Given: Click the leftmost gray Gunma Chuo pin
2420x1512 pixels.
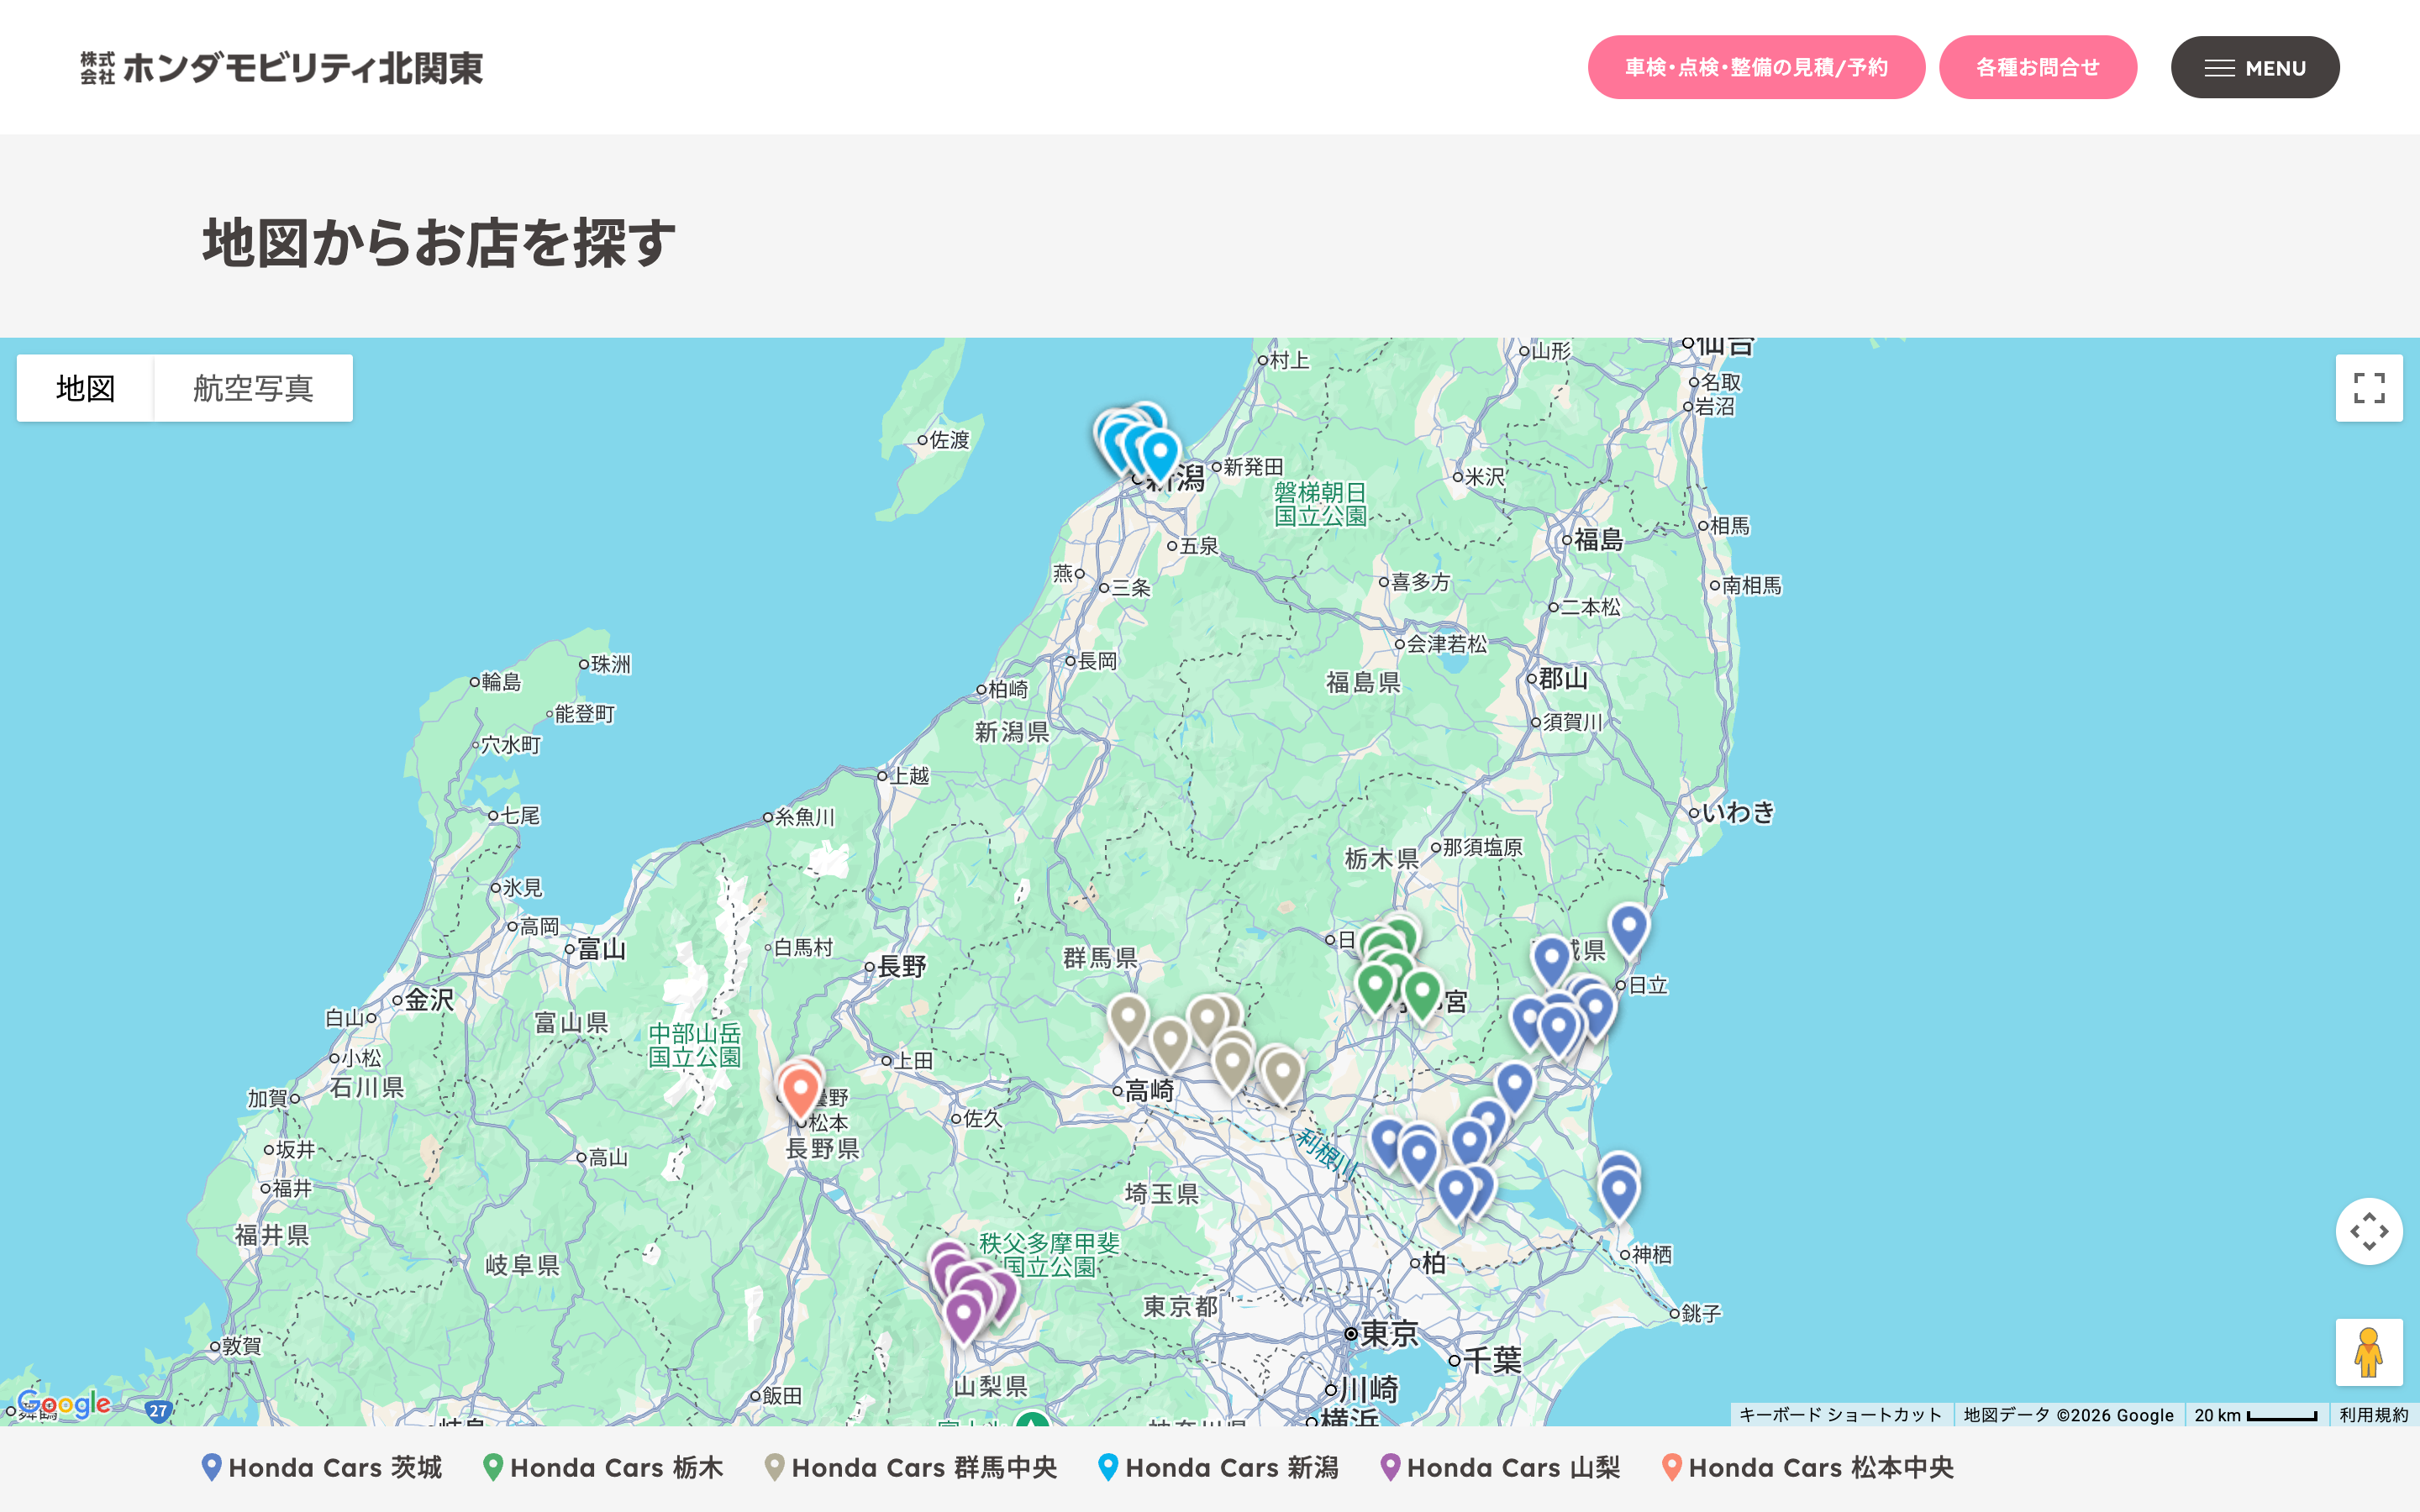Looking at the screenshot, I should (x=1128, y=1017).
